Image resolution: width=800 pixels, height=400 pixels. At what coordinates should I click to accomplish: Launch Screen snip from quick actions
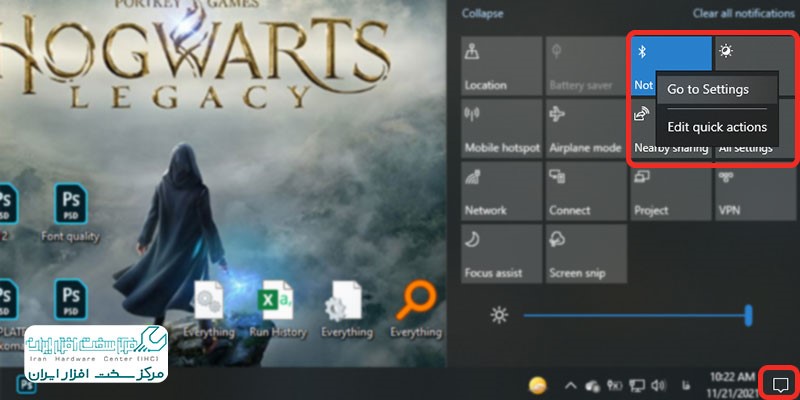coord(586,254)
